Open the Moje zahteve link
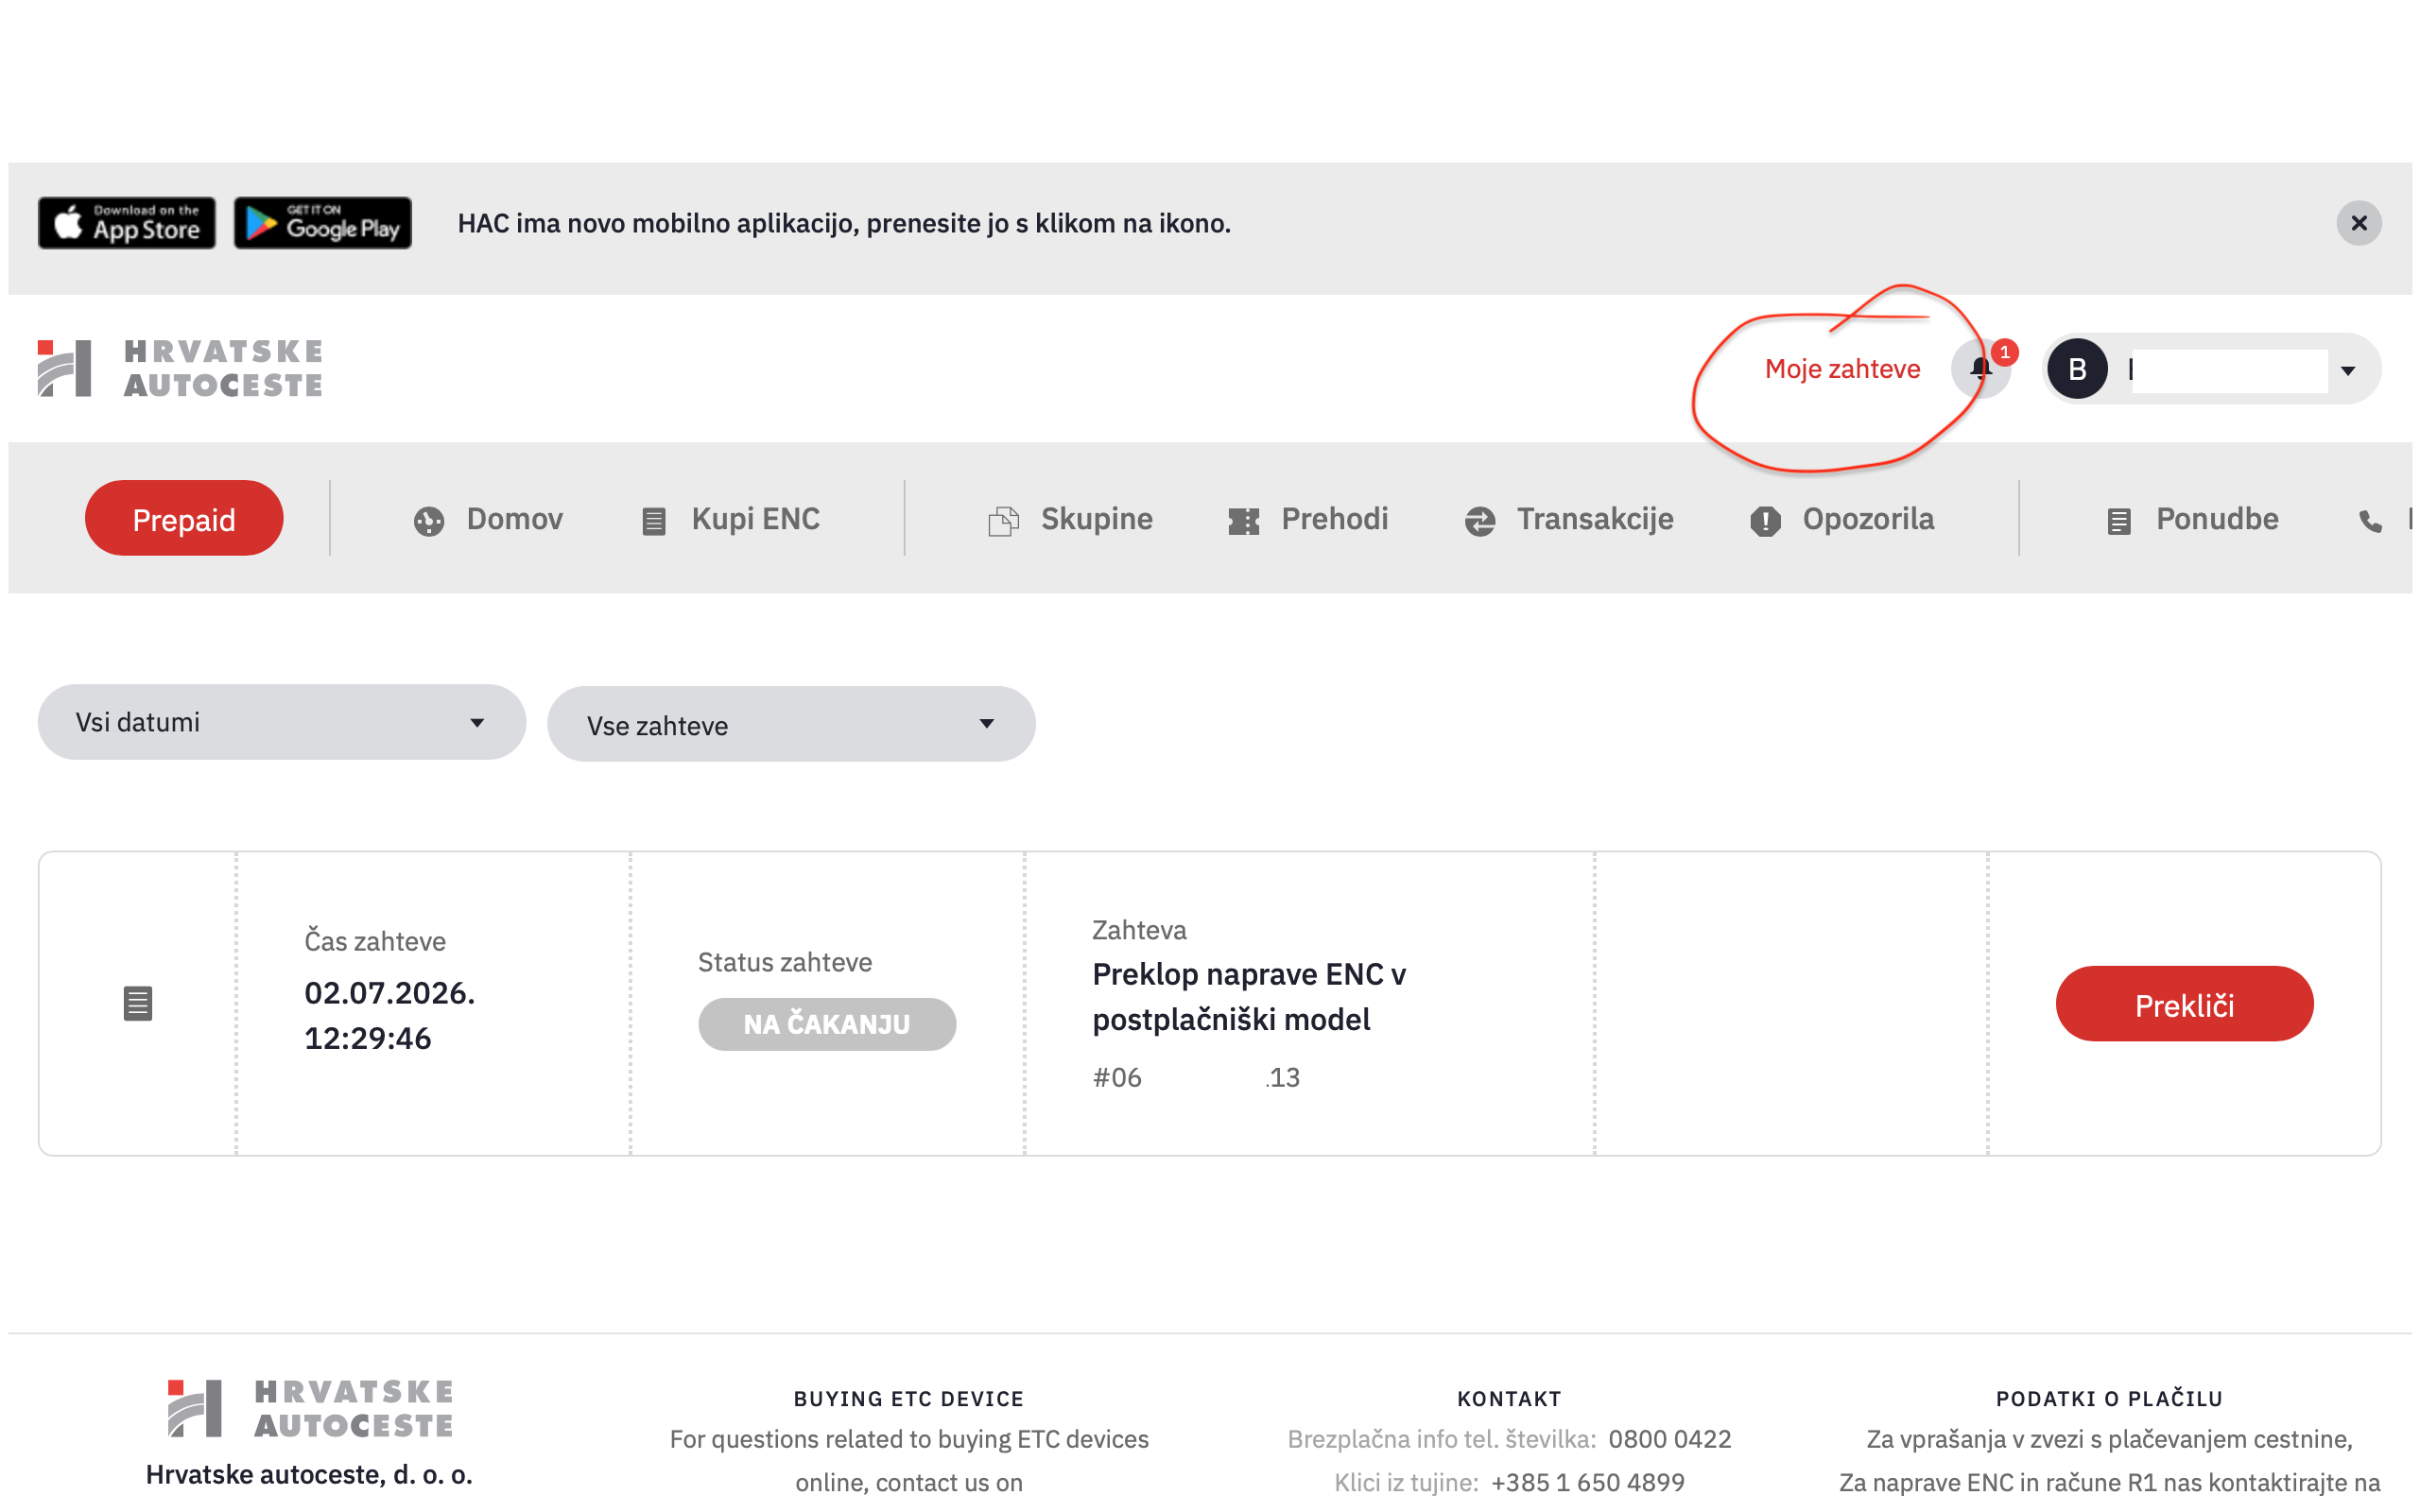Image resolution: width=2420 pixels, height=1512 pixels. 1842,369
